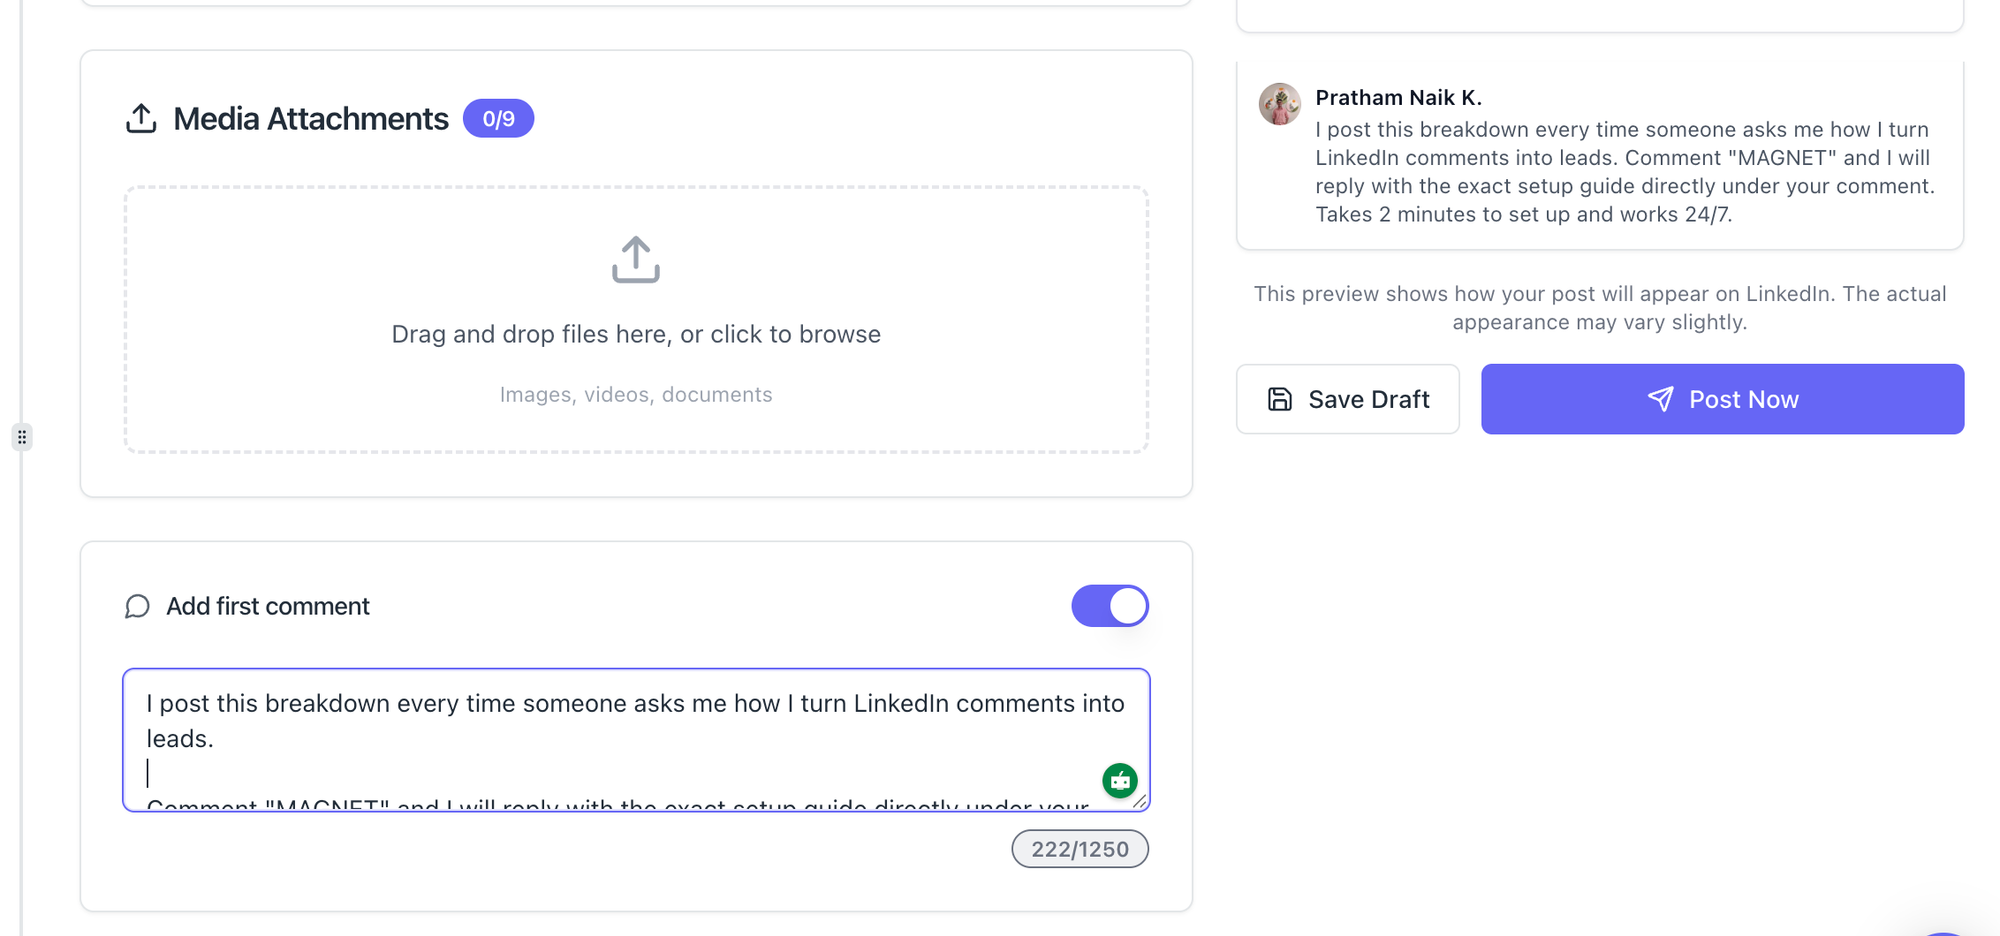Click the textarea resize handle corner
2000x936 pixels.
pyautogui.click(x=1140, y=801)
